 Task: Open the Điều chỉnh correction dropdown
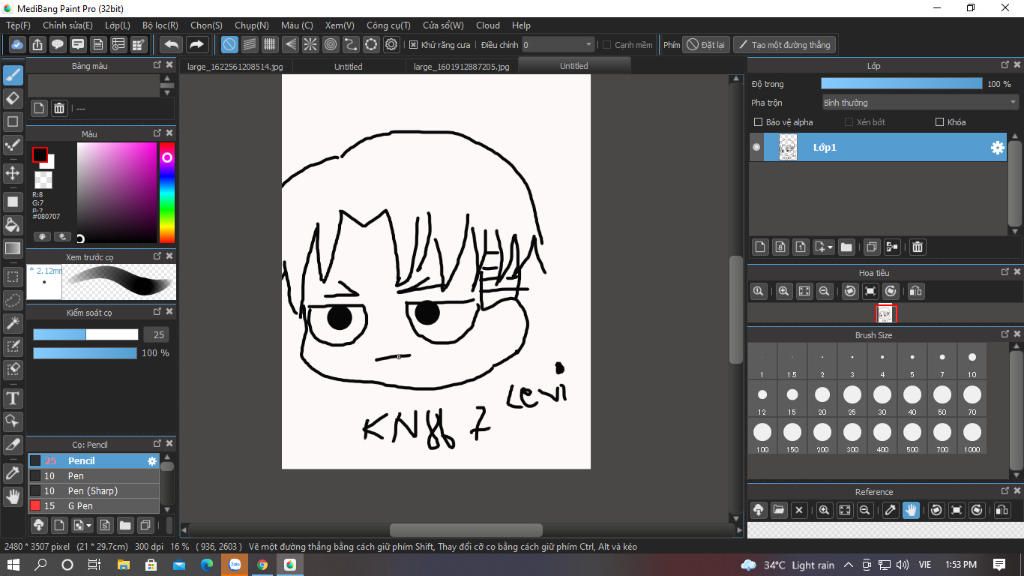click(x=558, y=44)
